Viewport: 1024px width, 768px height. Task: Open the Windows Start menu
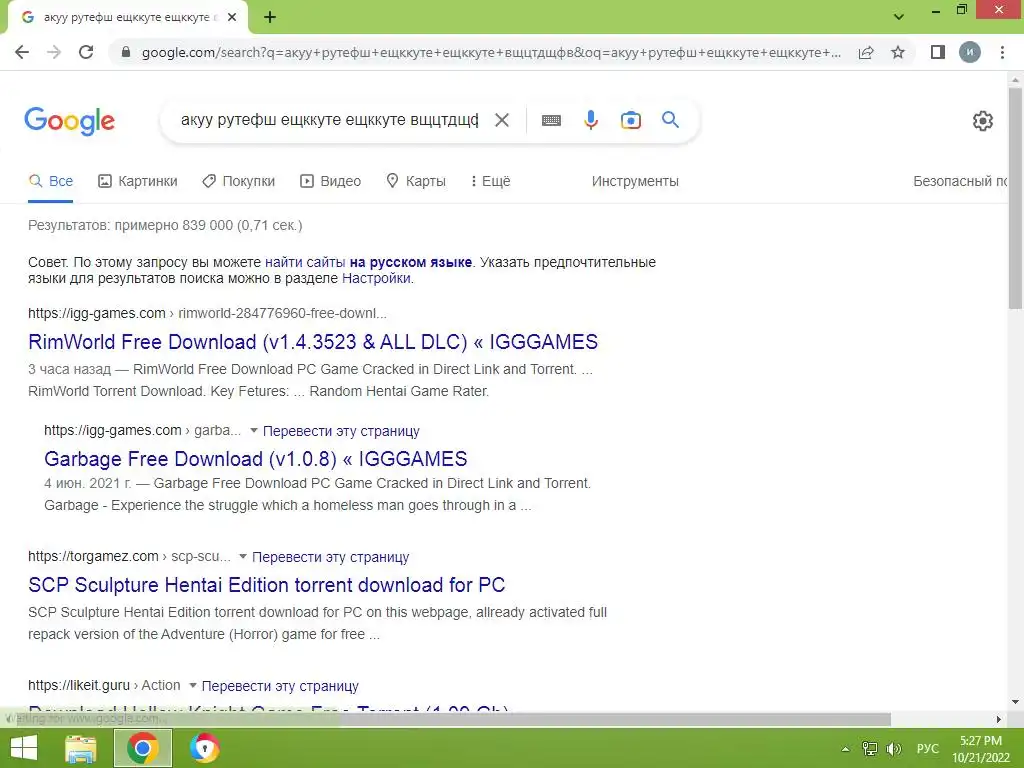point(24,748)
